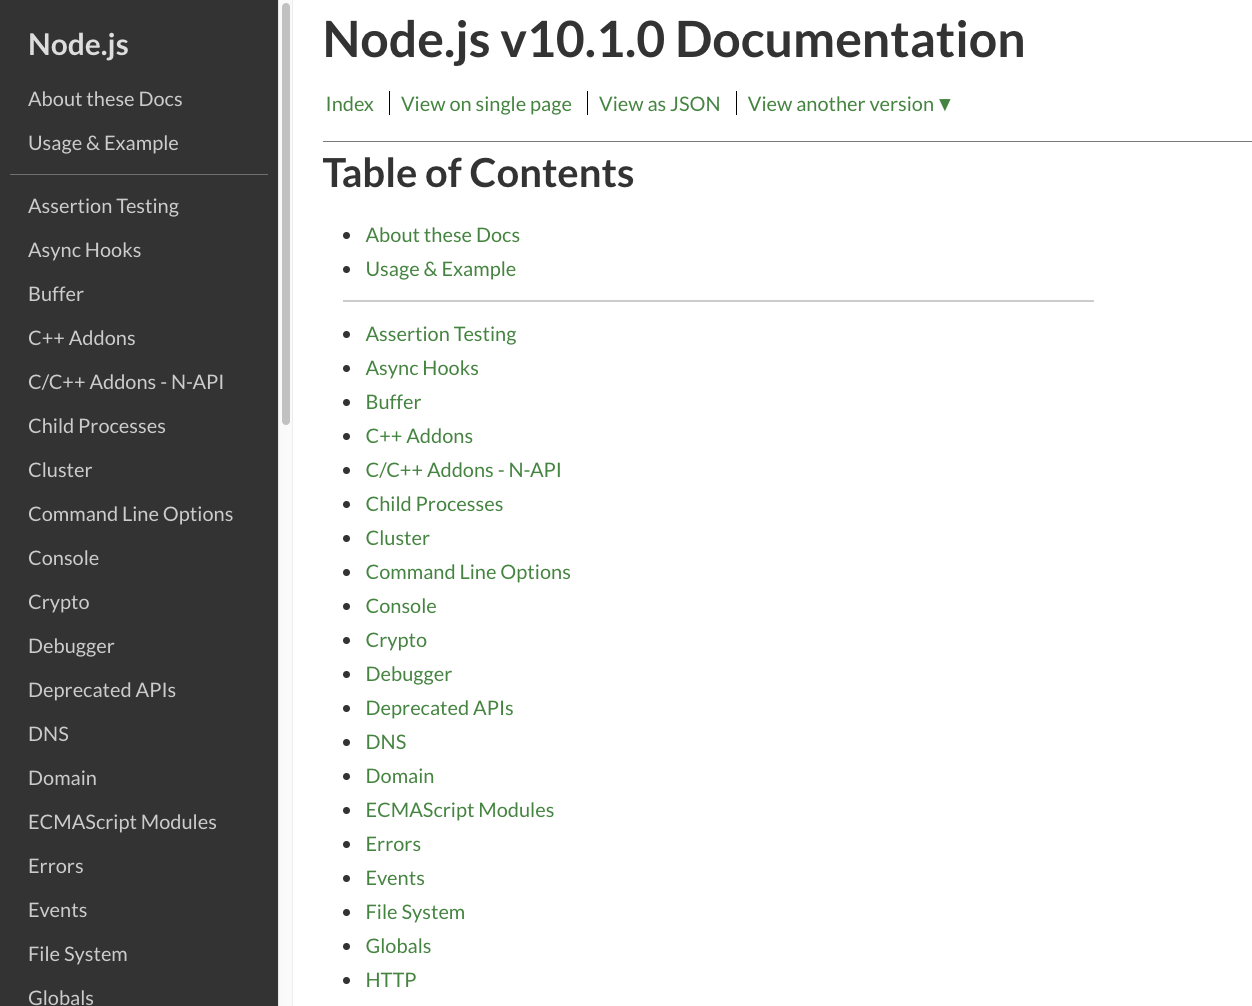Choose View on single page
The width and height of the screenshot is (1252, 1006).
point(486,104)
